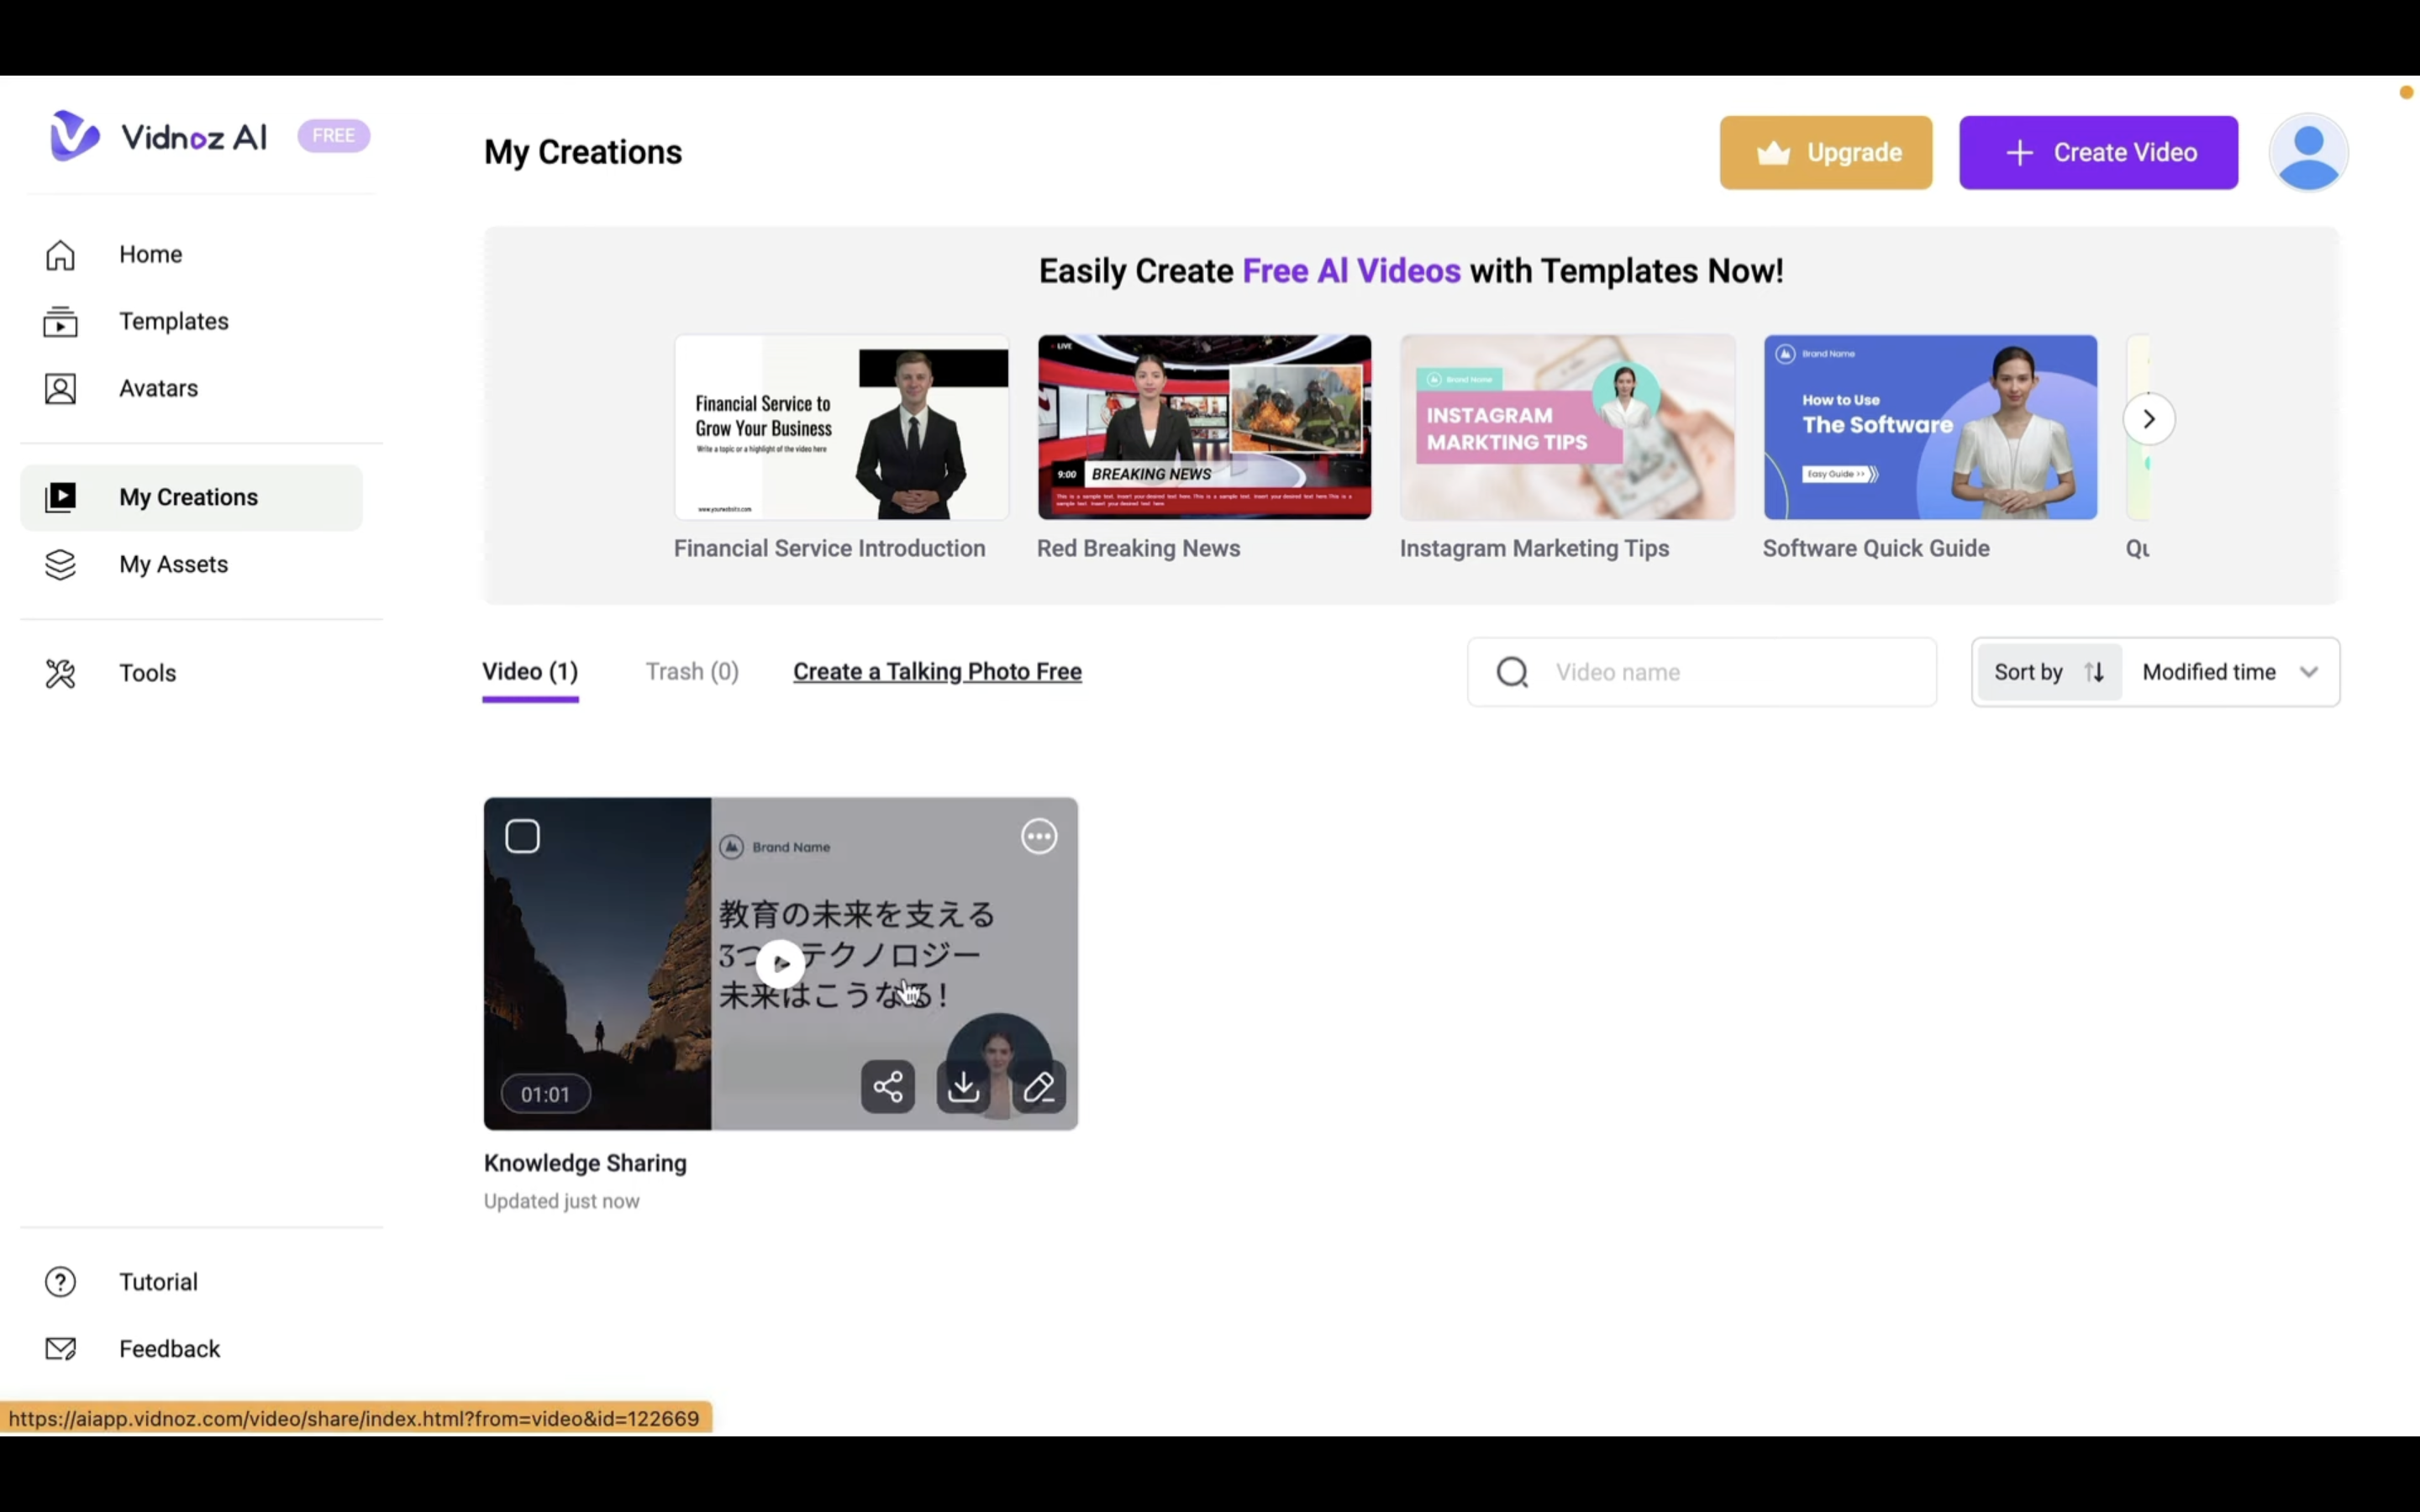Click the Knowledge Sharing video title
Image resolution: width=2420 pixels, height=1512 pixels.
[x=585, y=1164]
